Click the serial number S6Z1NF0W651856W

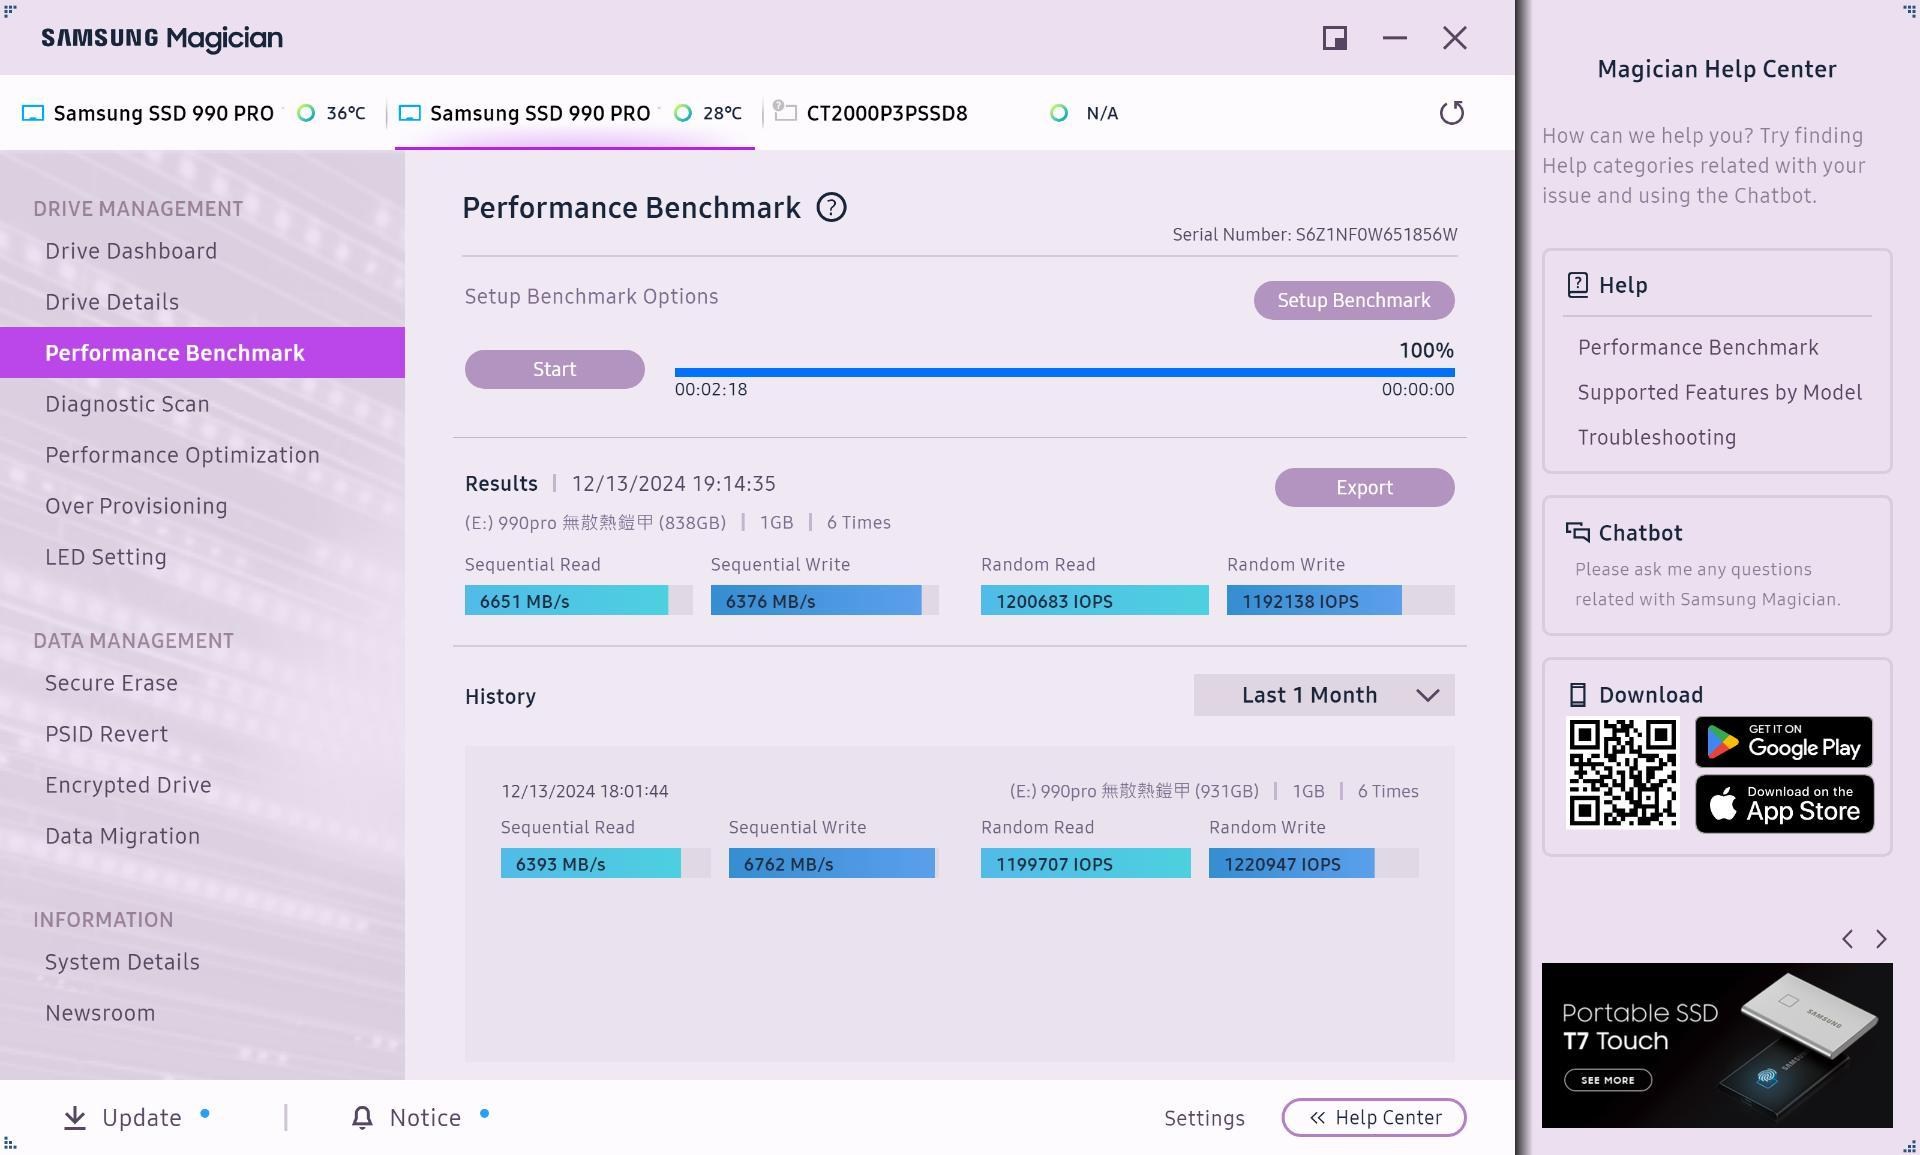pos(1376,235)
